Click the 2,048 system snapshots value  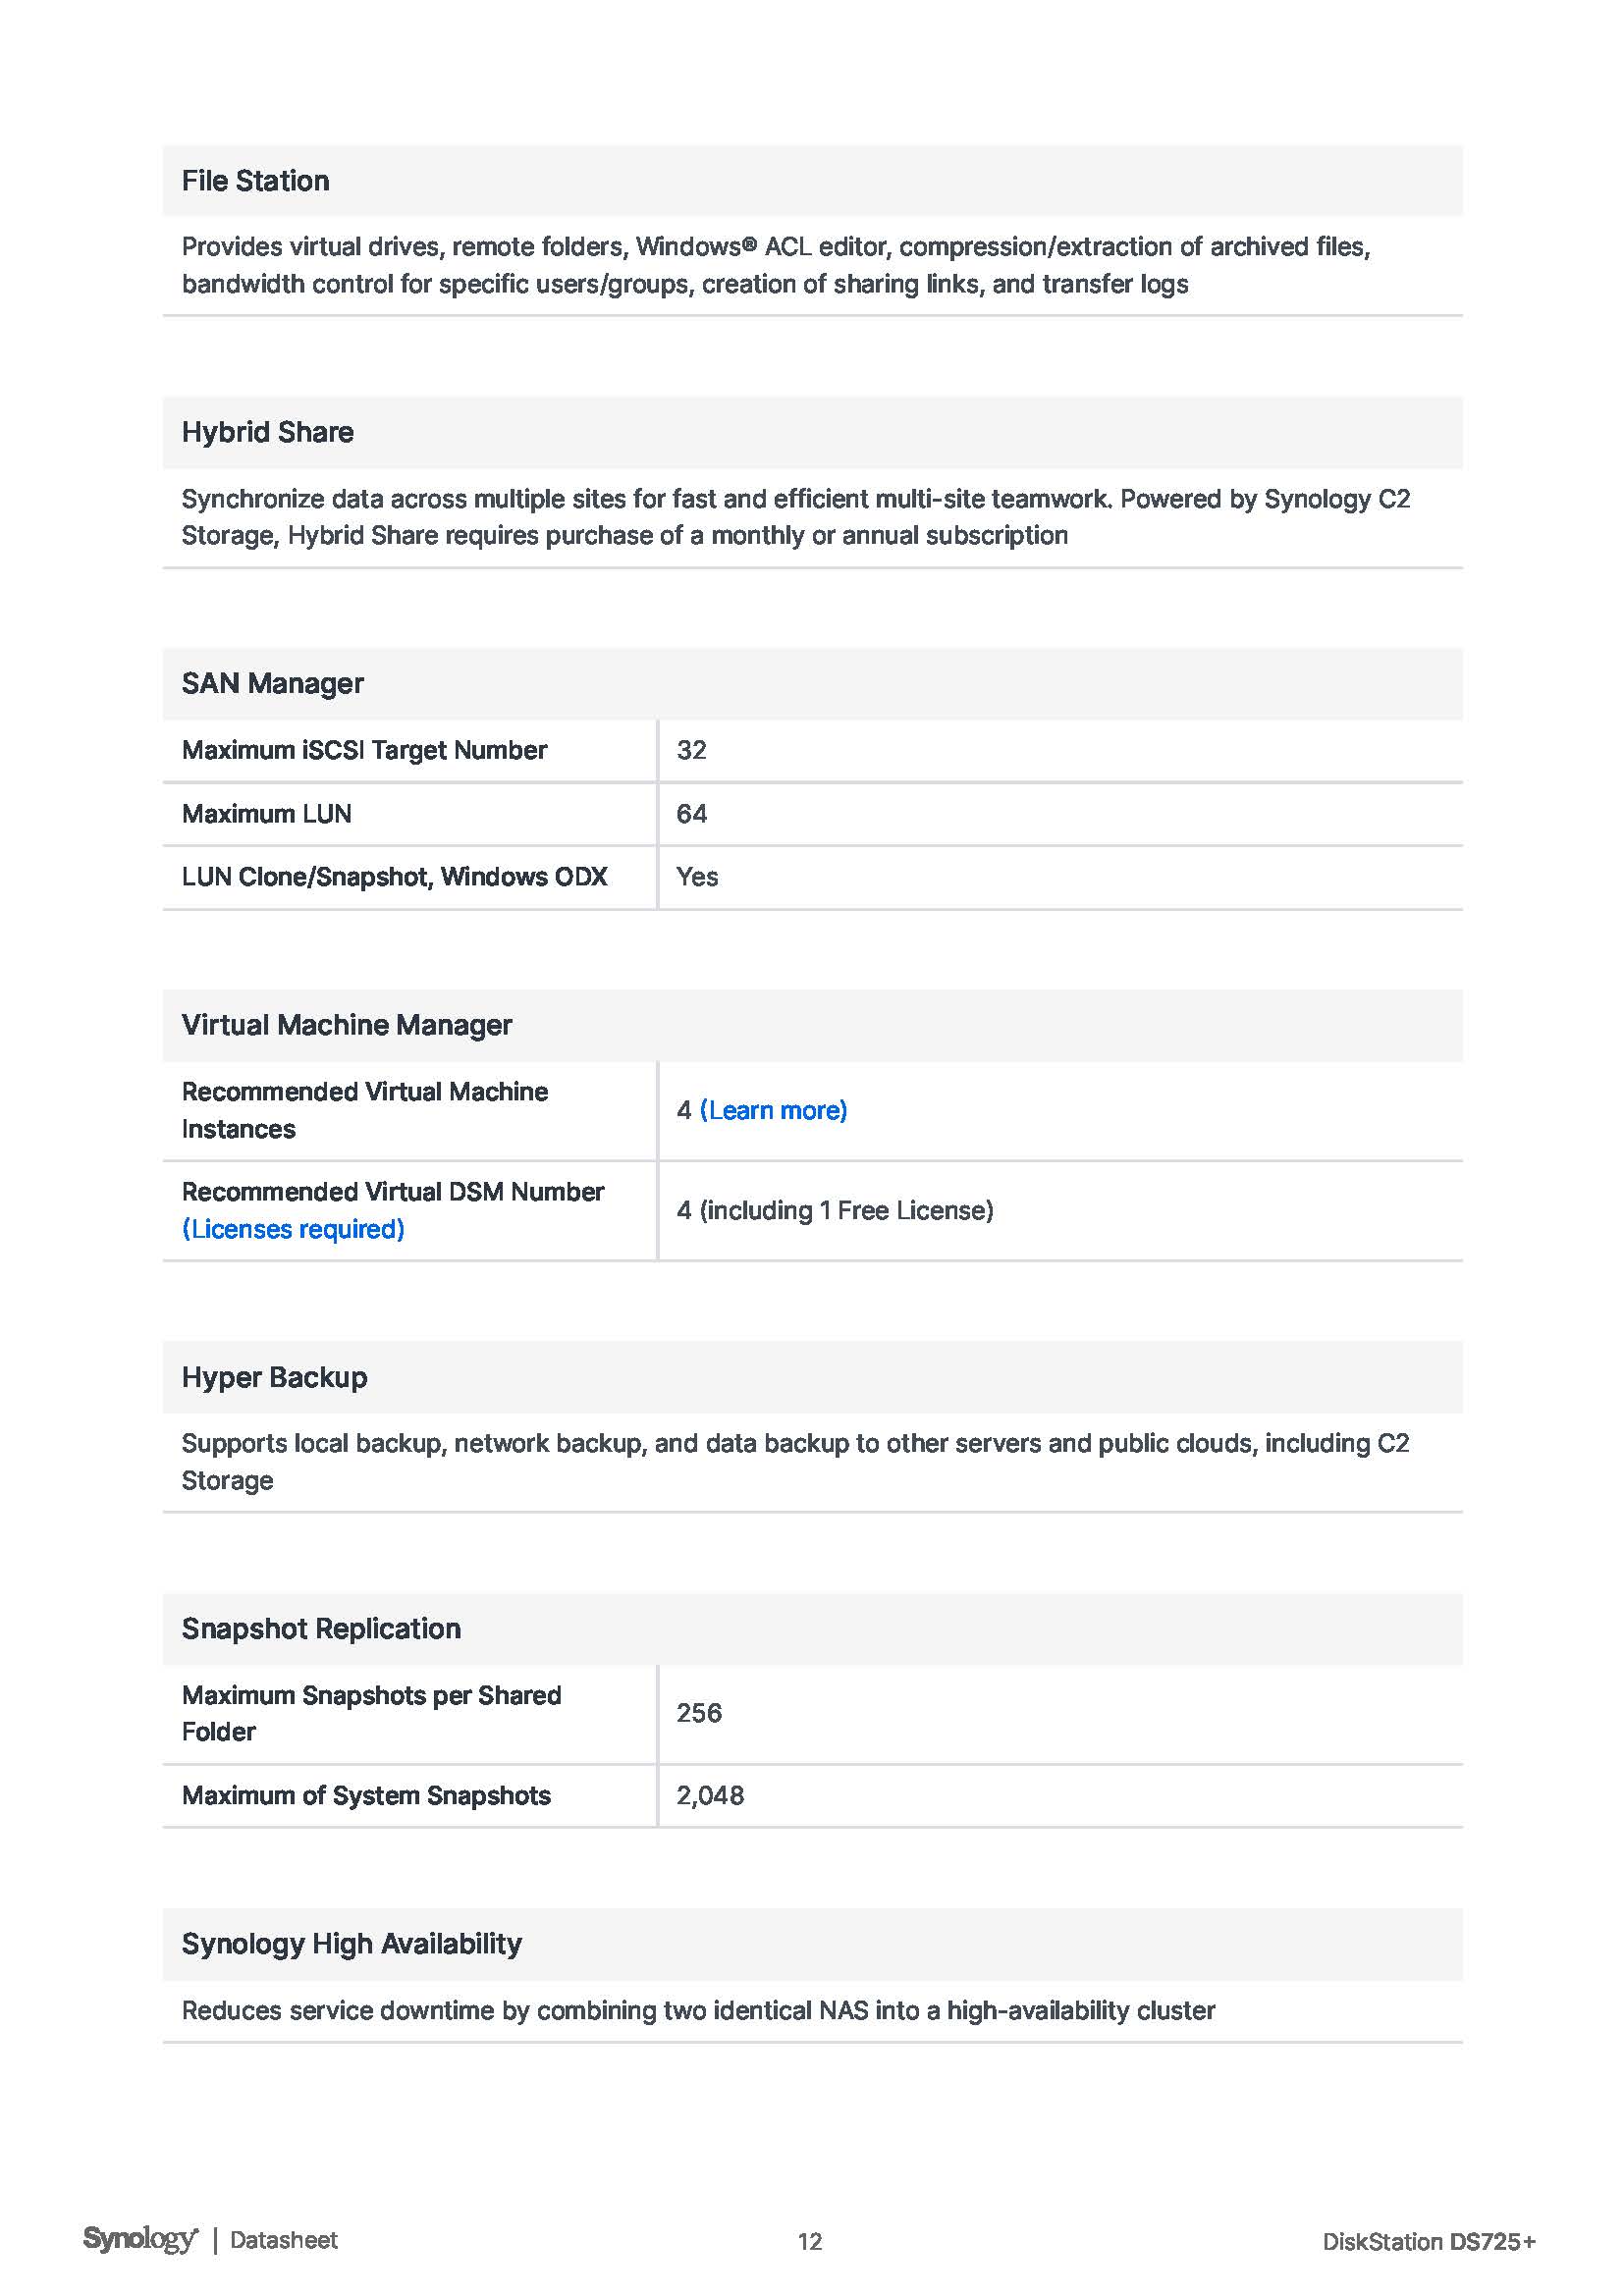[x=710, y=1795]
